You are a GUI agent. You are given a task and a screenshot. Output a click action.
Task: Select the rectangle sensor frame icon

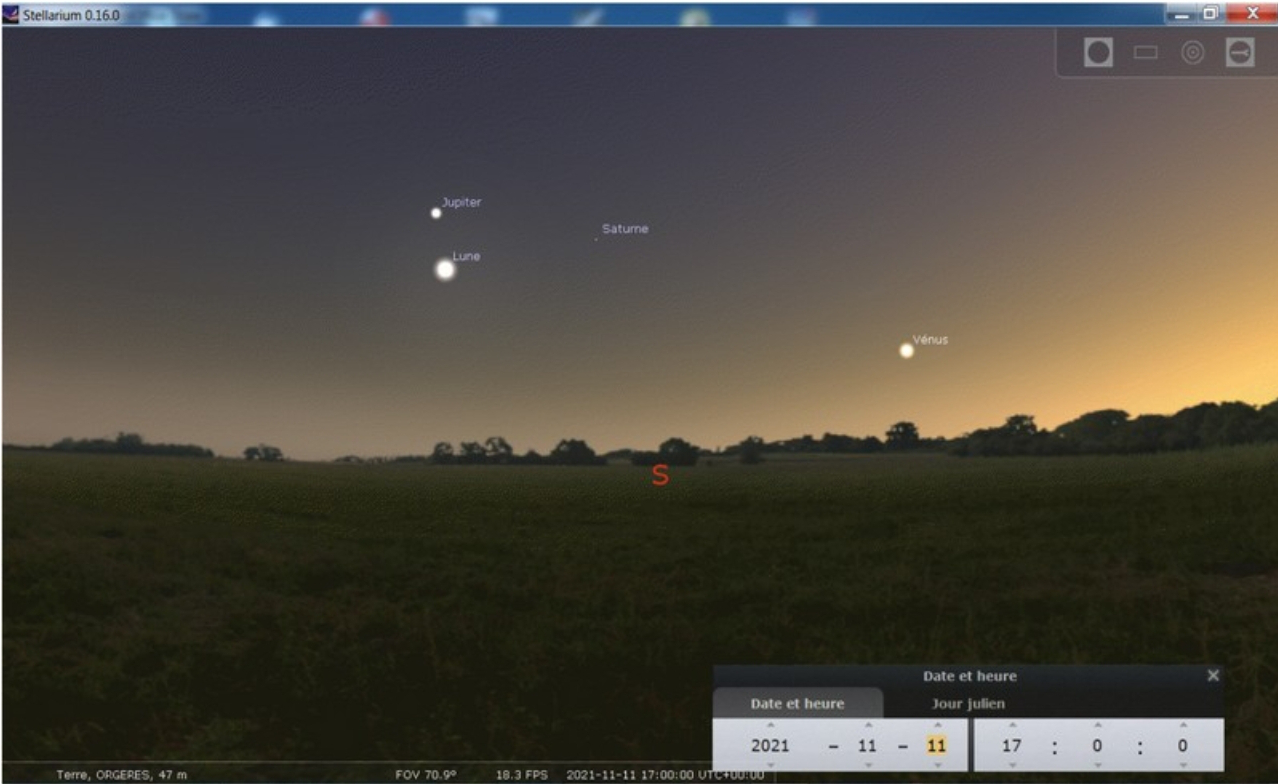(x=1145, y=54)
